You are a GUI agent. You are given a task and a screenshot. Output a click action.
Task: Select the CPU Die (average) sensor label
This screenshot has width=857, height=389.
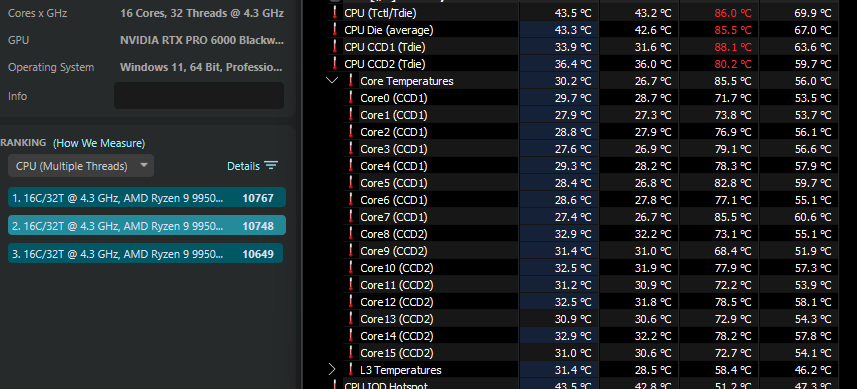click(x=389, y=30)
